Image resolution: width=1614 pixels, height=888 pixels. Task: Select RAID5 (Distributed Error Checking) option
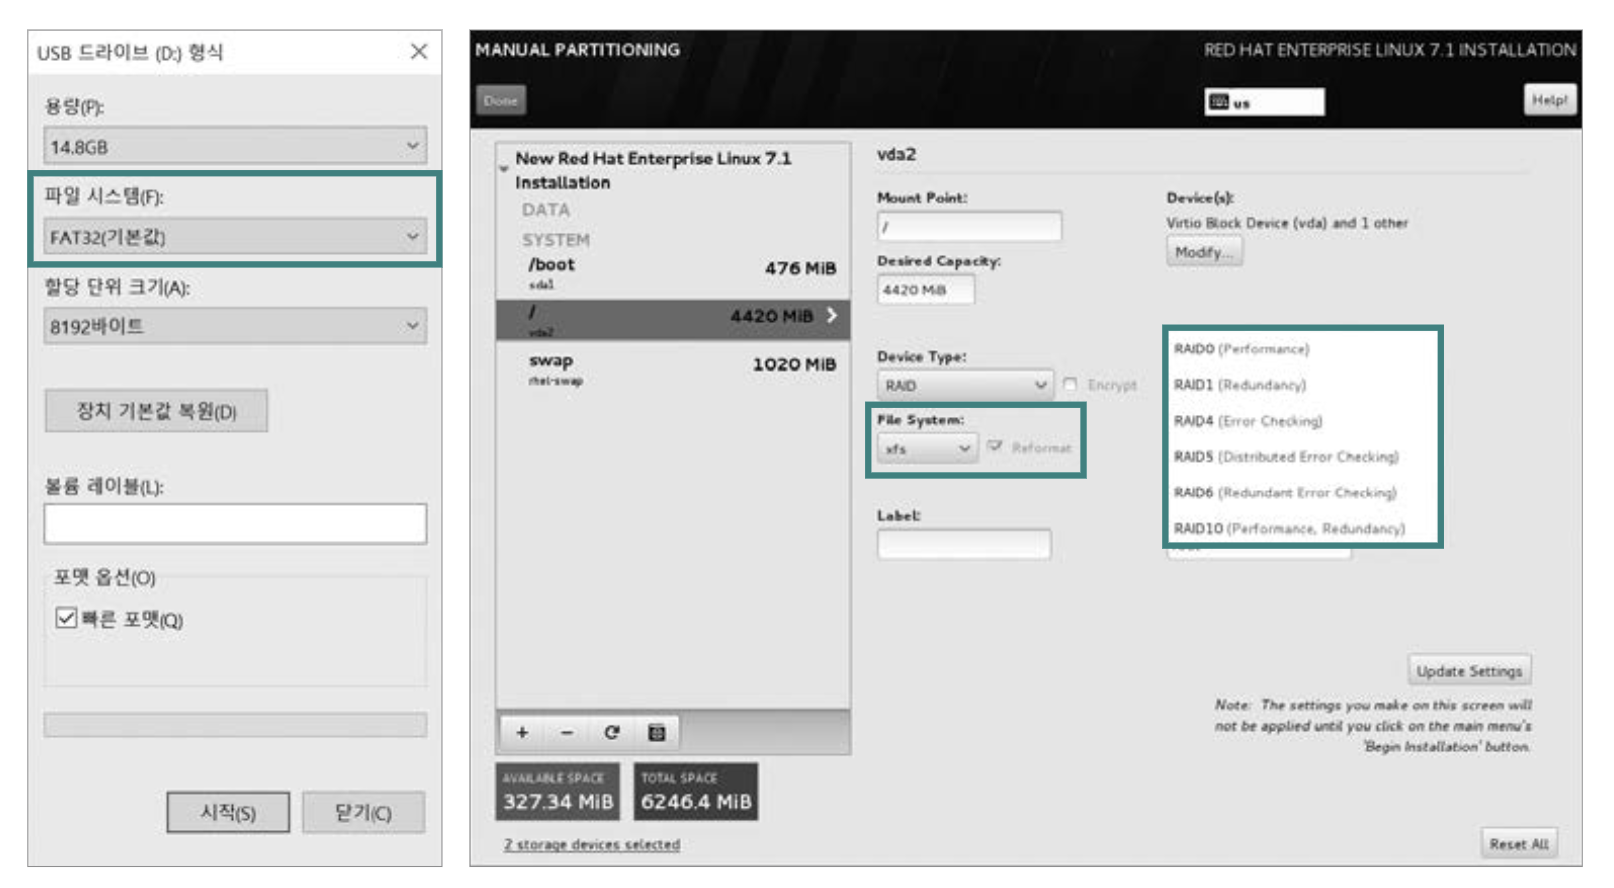click(1286, 457)
